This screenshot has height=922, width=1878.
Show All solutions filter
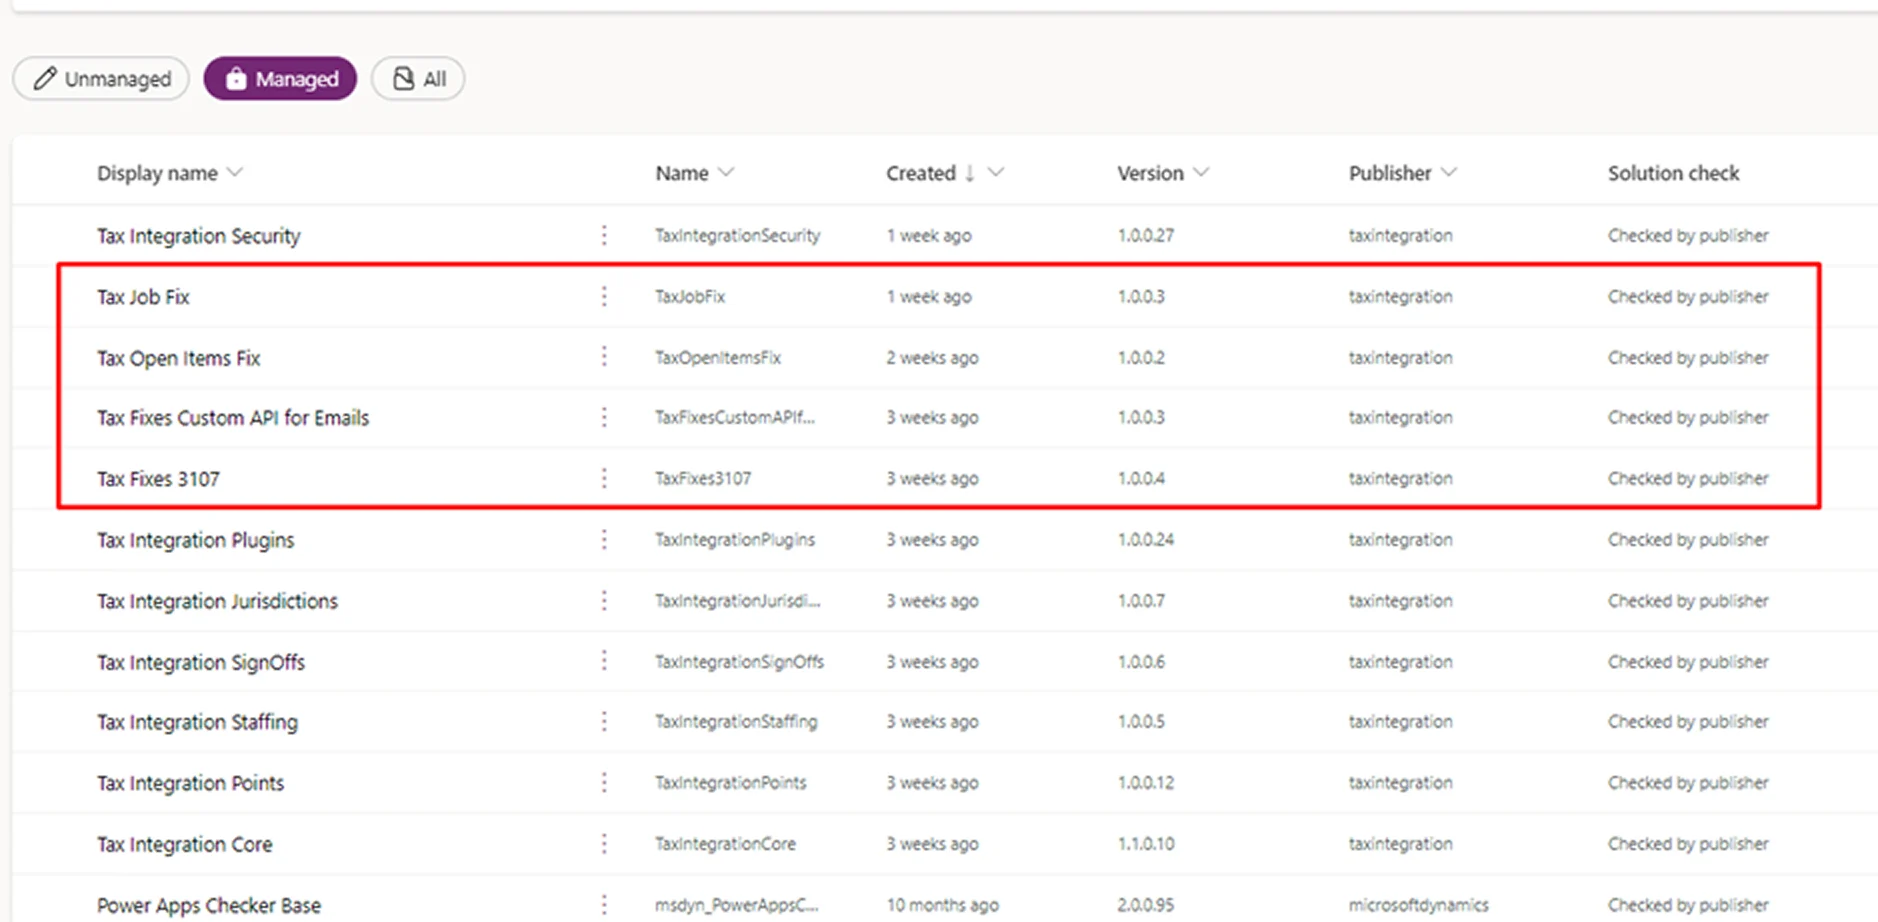[x=418, y=79]
